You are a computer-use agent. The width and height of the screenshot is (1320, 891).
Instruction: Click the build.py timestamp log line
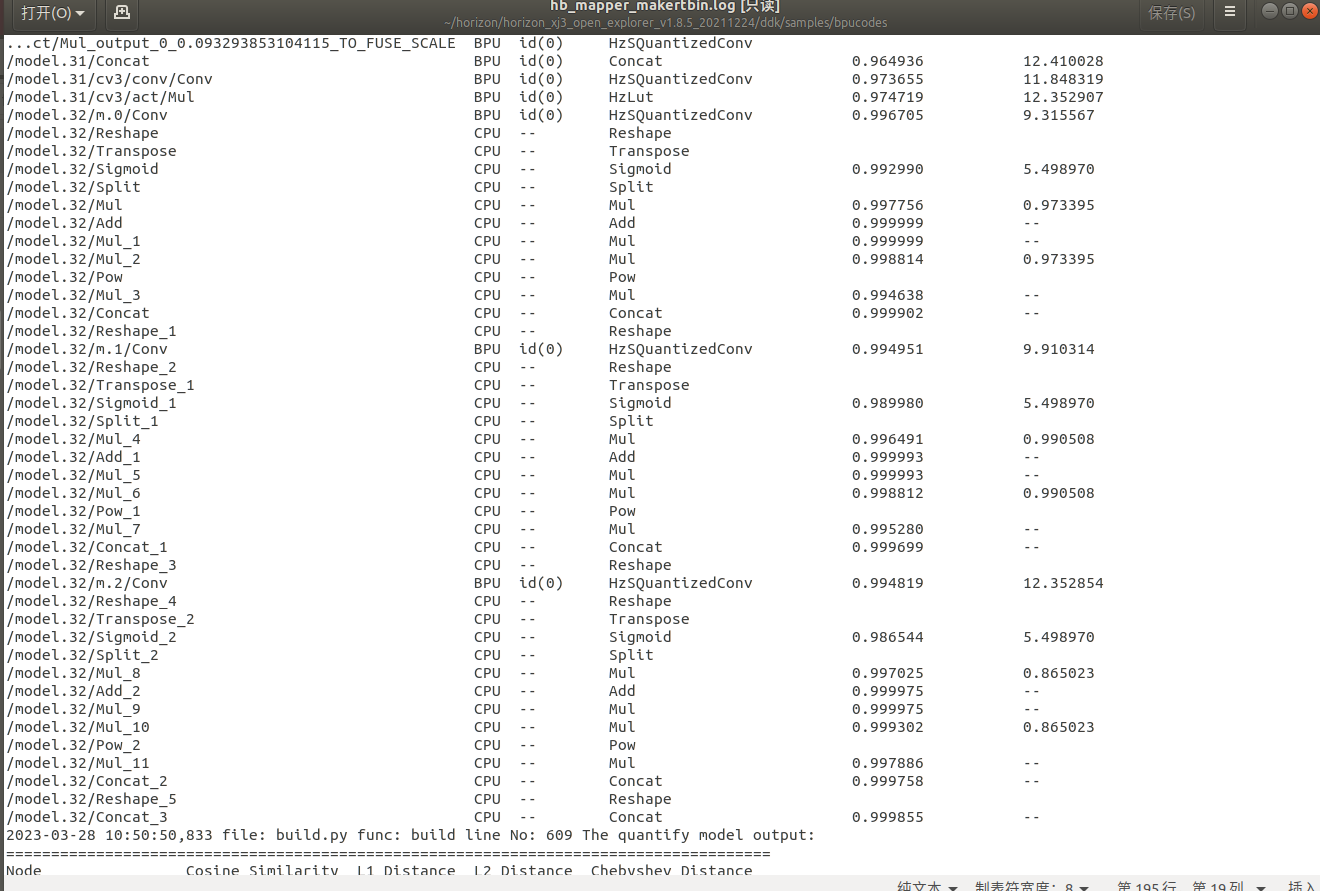[410, 835]
